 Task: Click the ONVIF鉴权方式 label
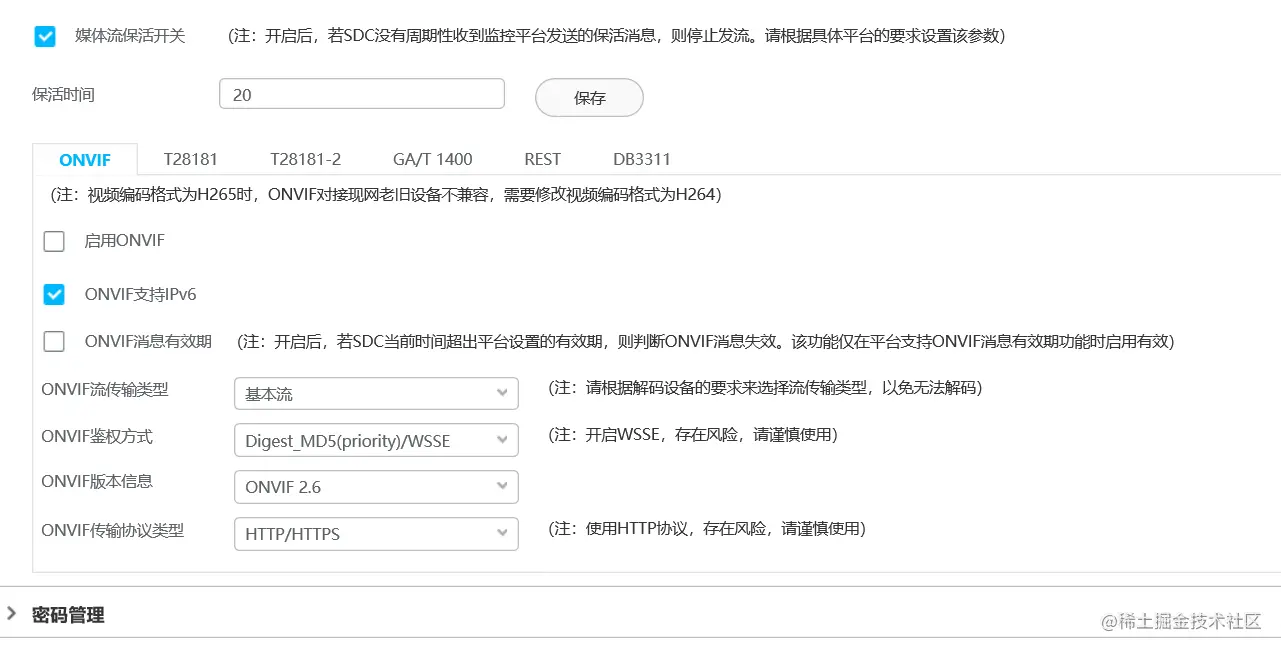point(97,437)
